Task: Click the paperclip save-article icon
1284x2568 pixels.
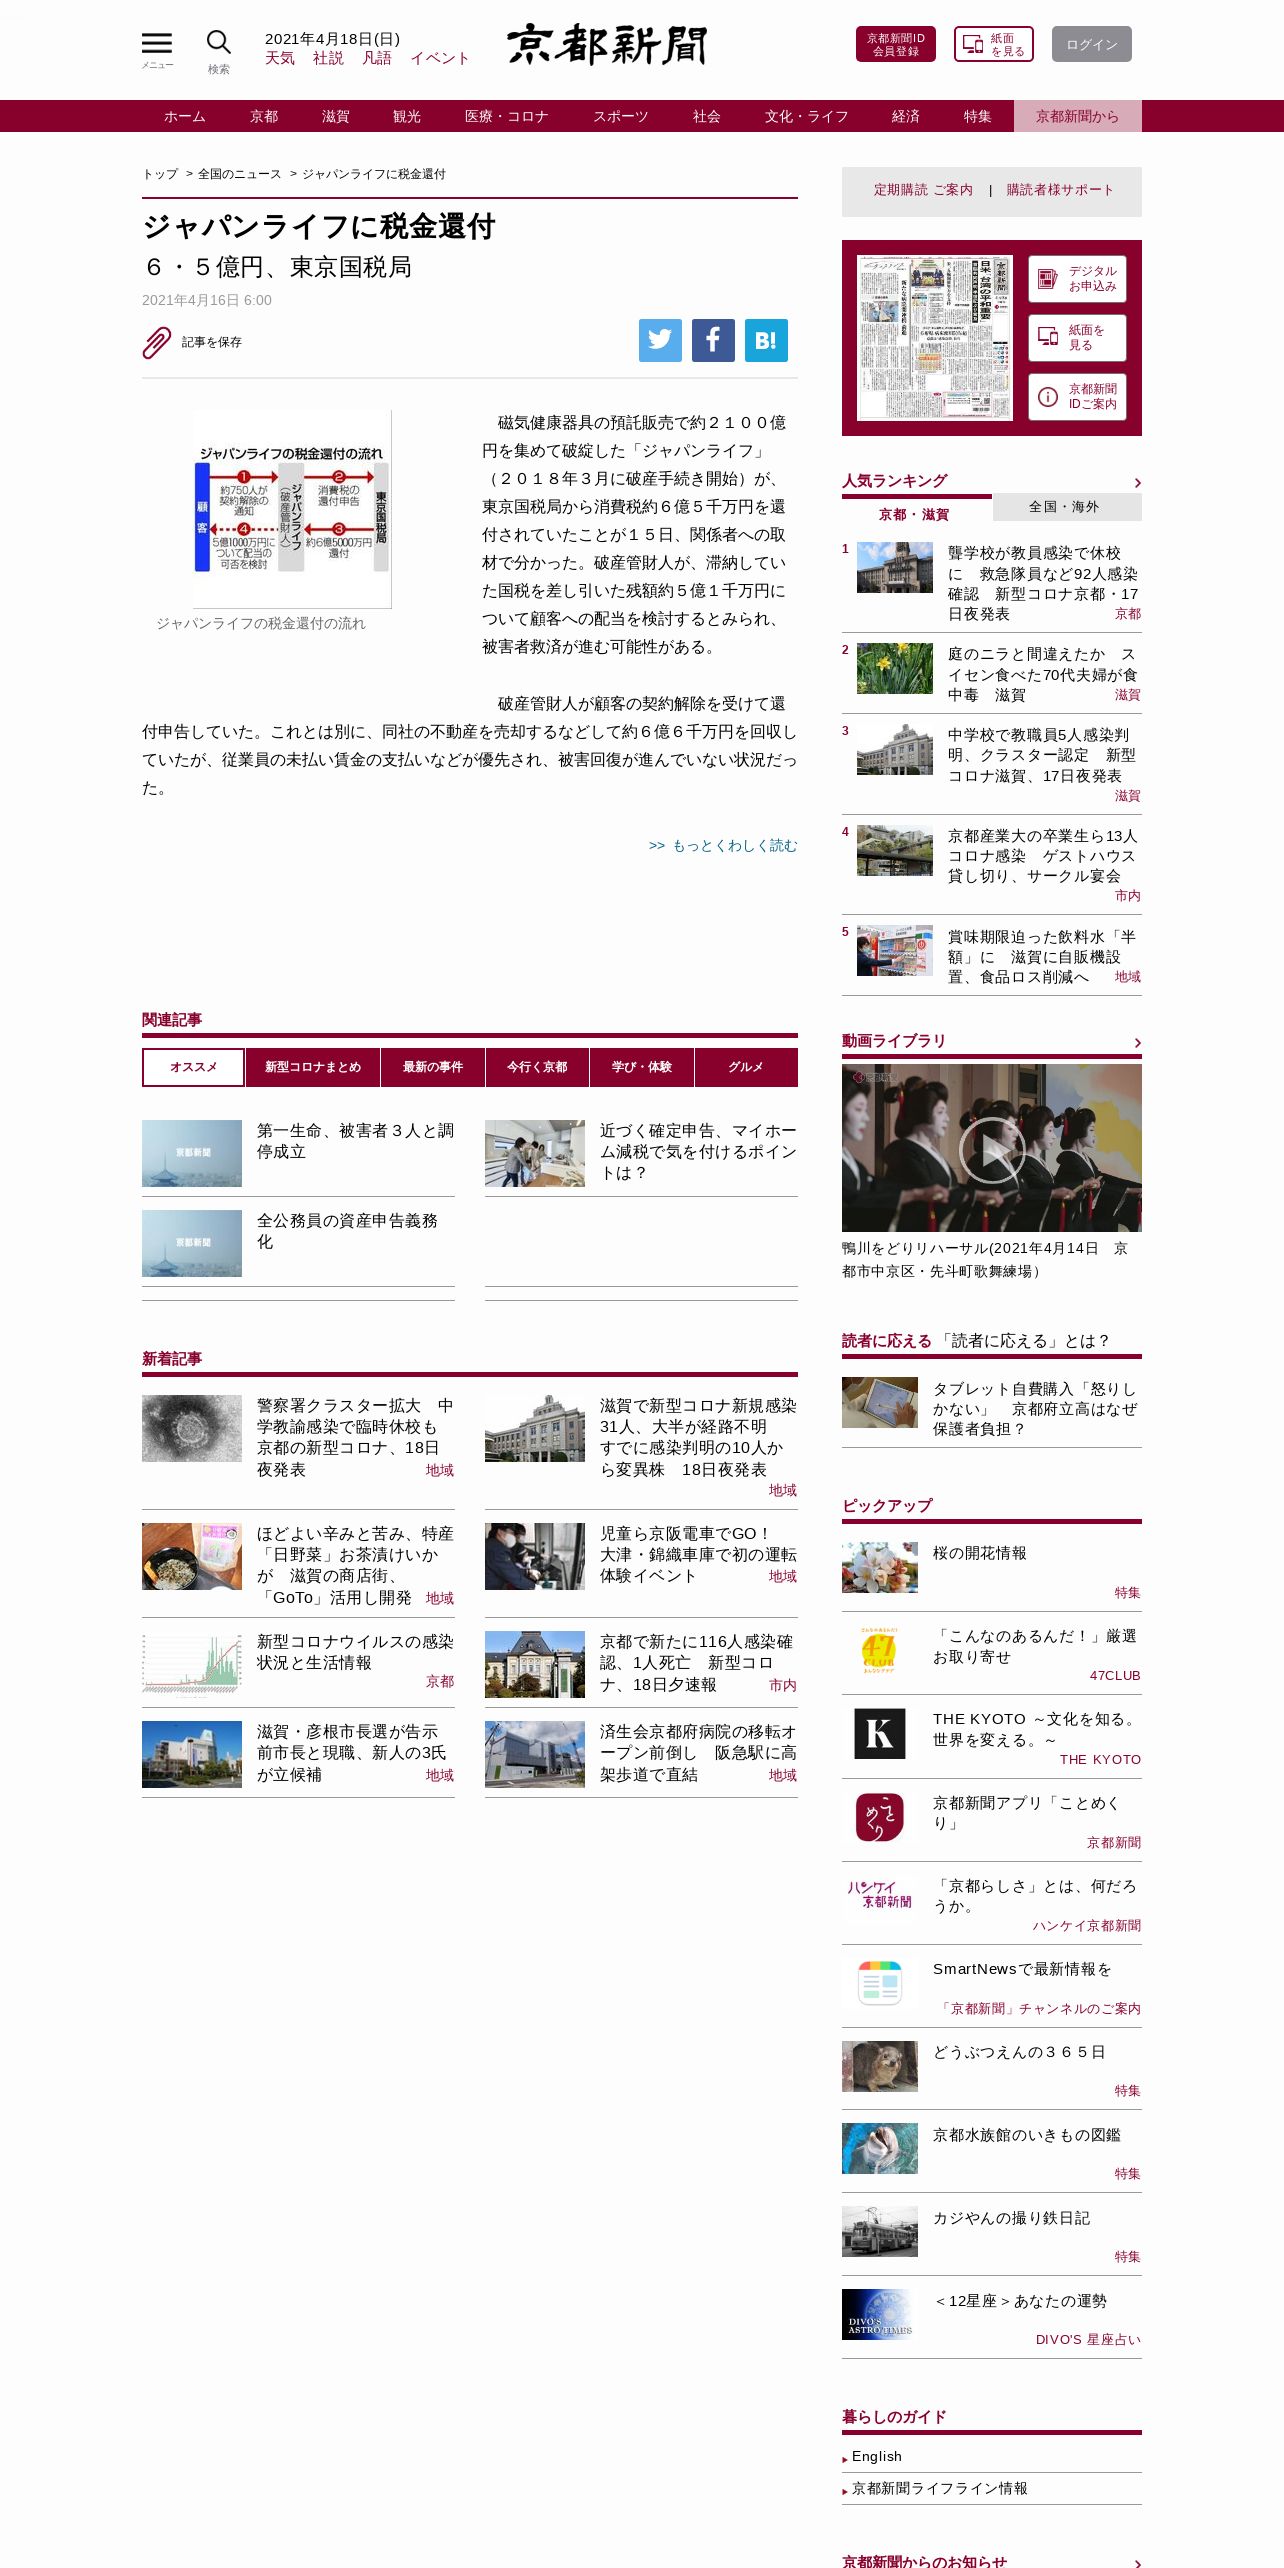Action: 157,343
